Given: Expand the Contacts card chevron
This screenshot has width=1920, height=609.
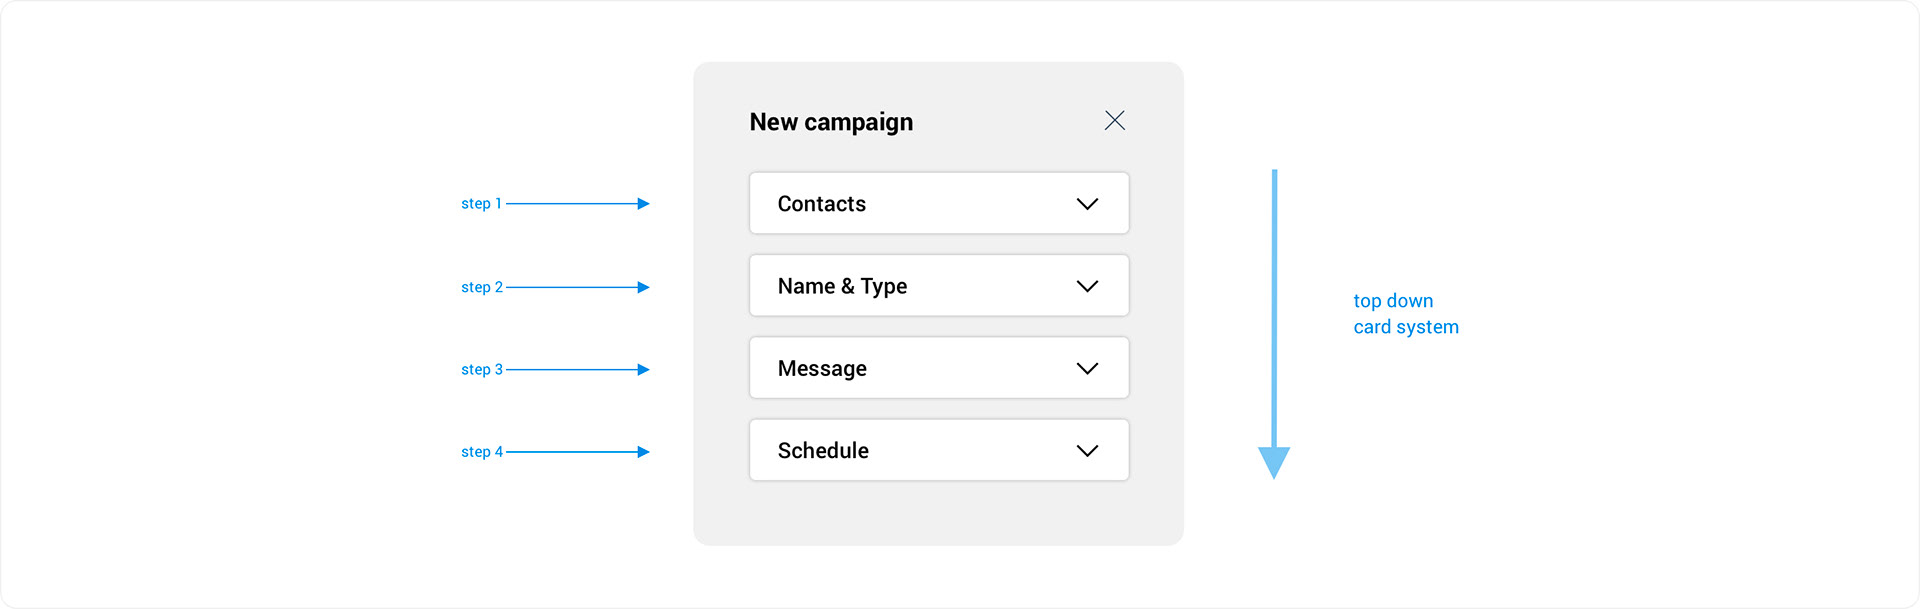Looking at the screenshot, I should [1087, 204].
